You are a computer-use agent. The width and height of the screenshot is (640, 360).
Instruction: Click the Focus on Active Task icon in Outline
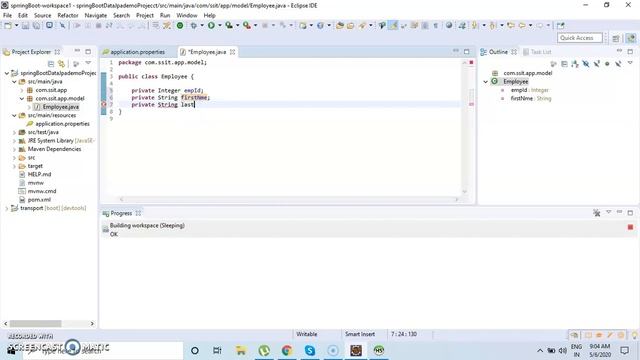pyautogui.click(x=554, y=64)
